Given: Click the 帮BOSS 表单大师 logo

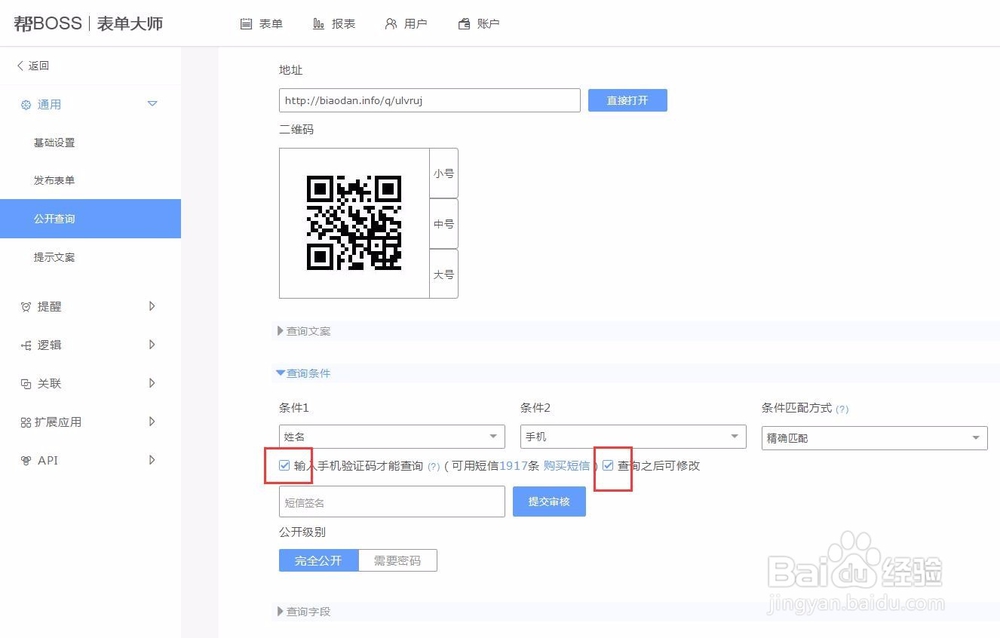Looking at the screenshot, I should 88,24.
